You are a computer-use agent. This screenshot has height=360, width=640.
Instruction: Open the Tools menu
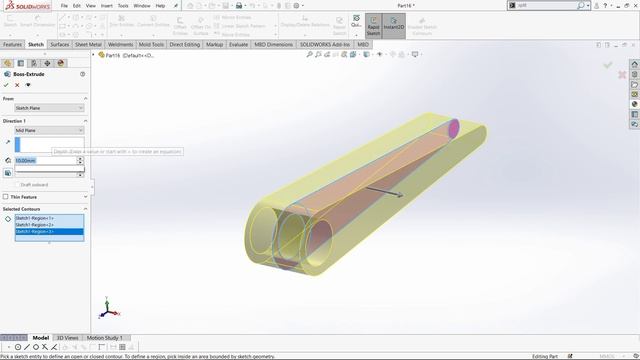[x=123, y=6]
